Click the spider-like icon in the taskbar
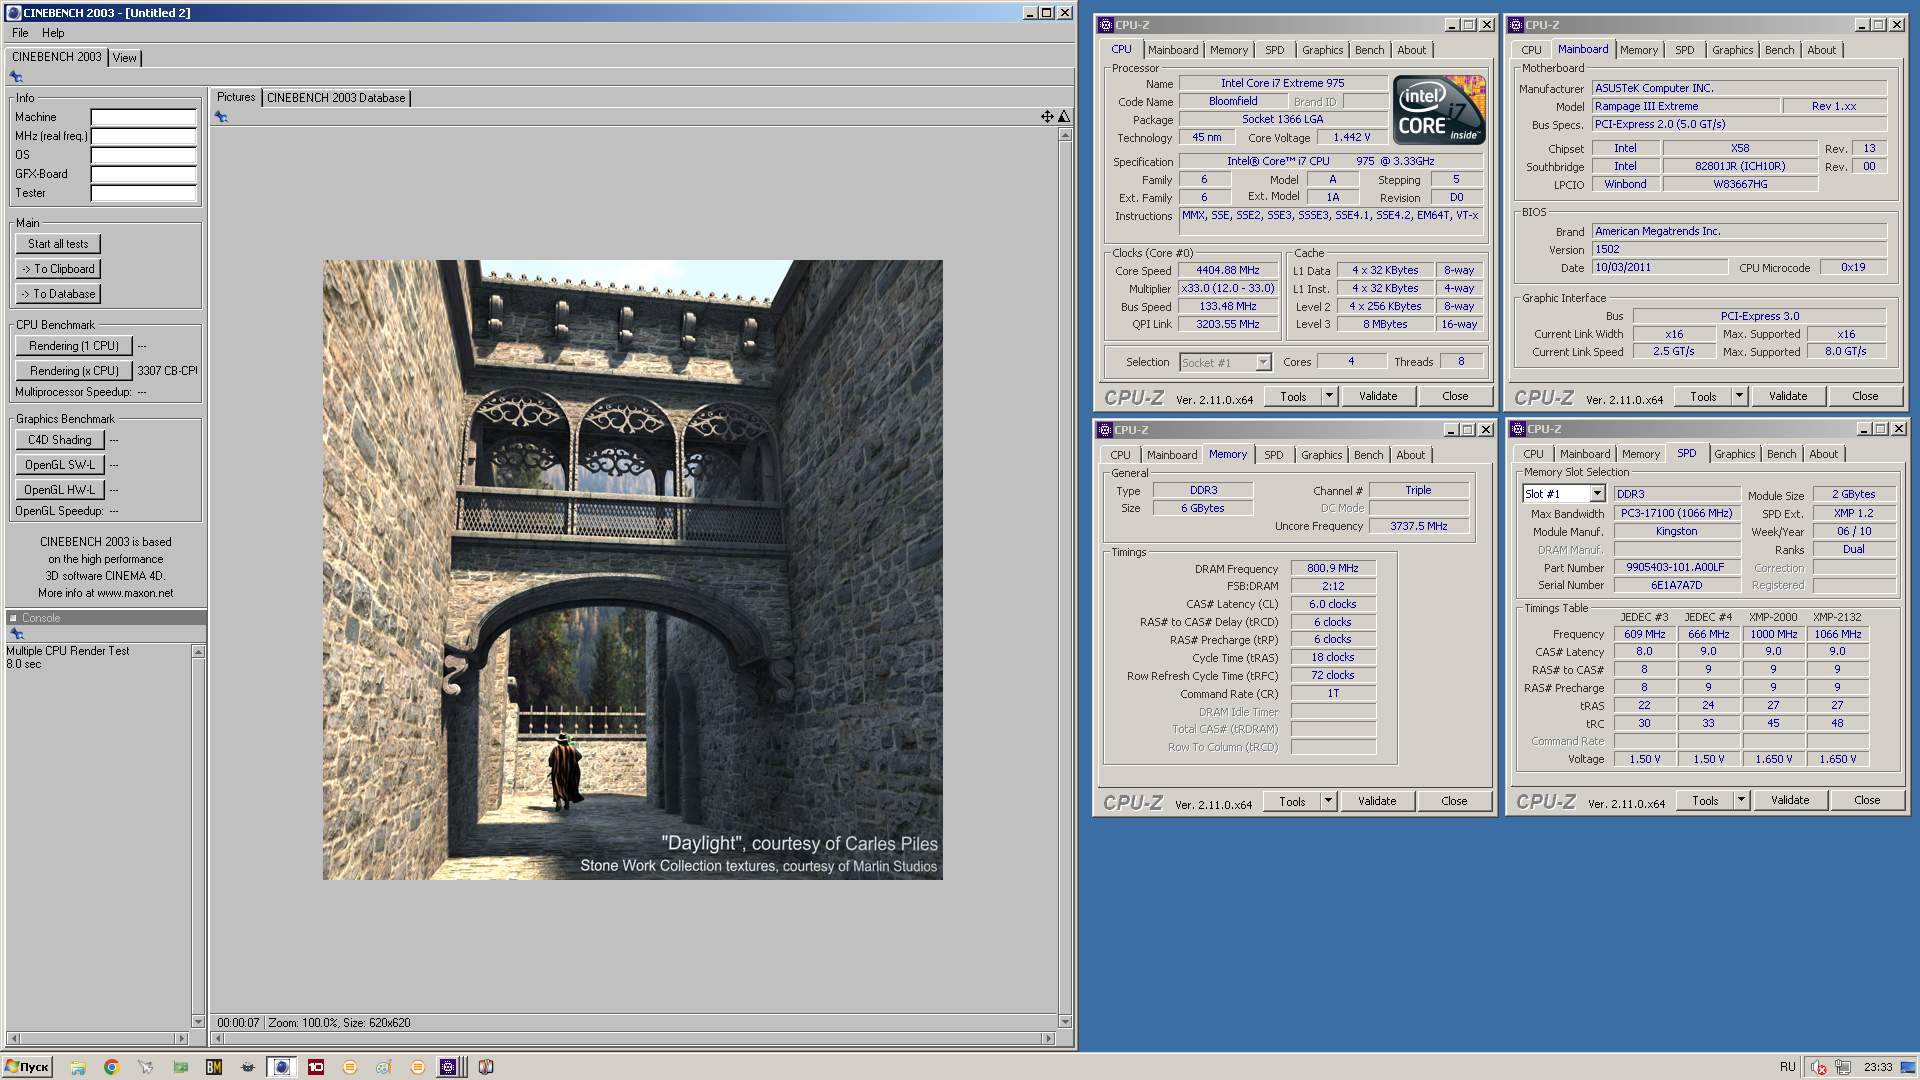Screen dimensions: 1920x1080 (248, 1067)
